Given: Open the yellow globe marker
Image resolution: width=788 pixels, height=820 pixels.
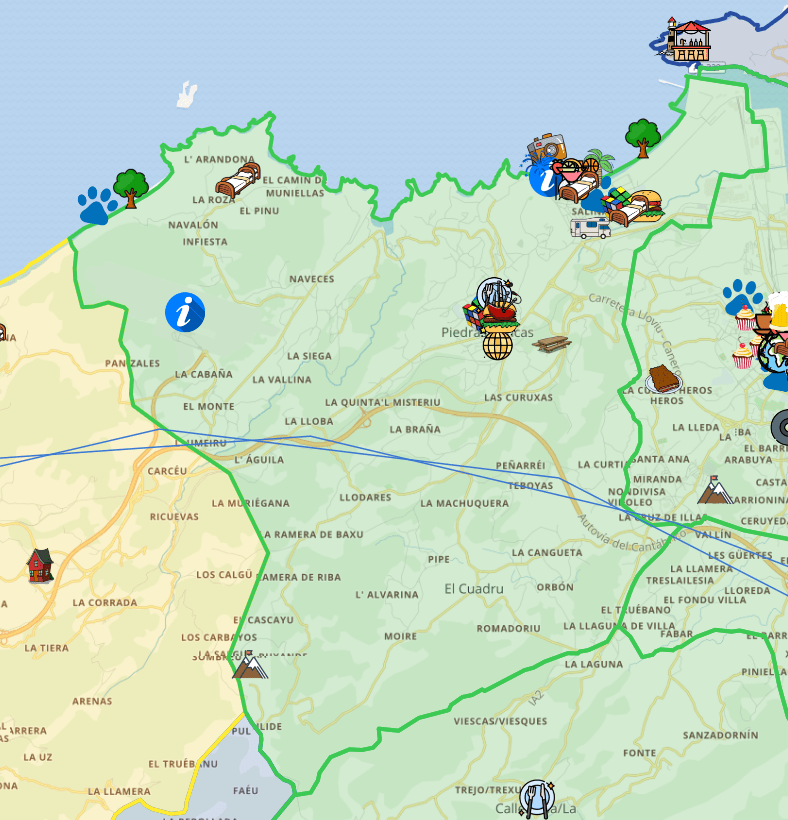Looking at the screenshot, I should point(497,345).
